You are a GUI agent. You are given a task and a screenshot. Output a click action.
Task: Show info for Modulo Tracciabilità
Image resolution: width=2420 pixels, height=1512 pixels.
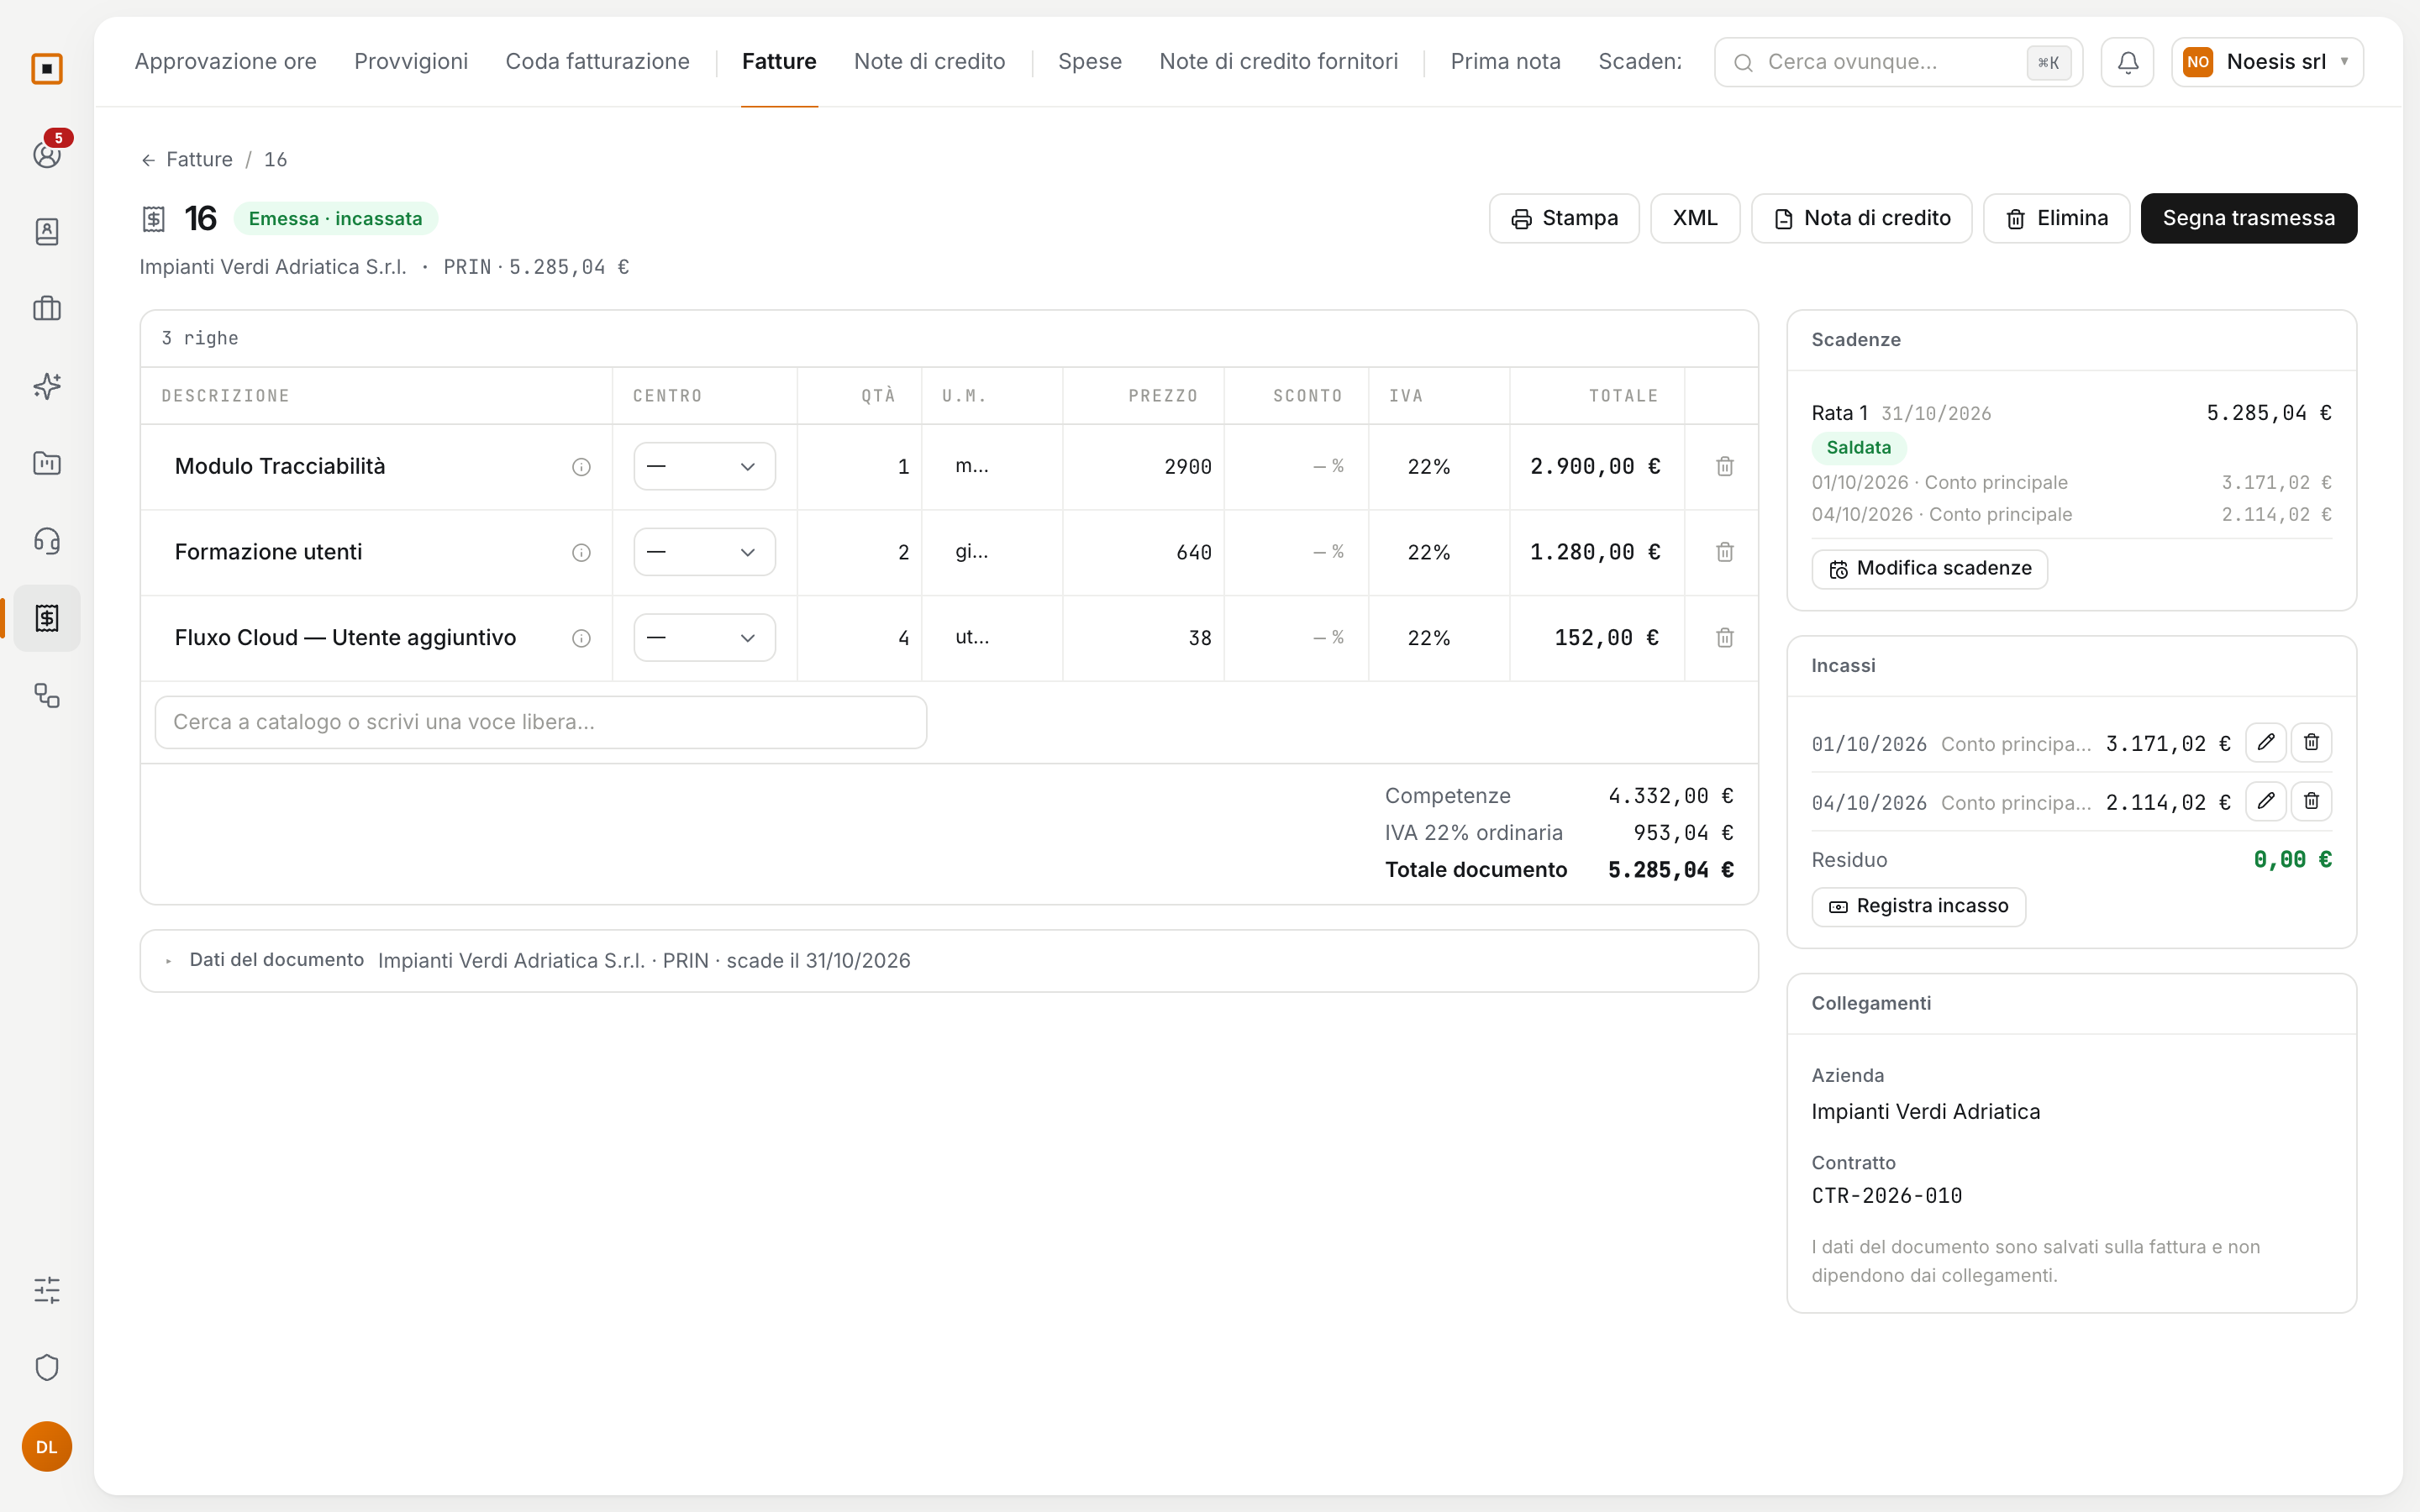point(581,467)
